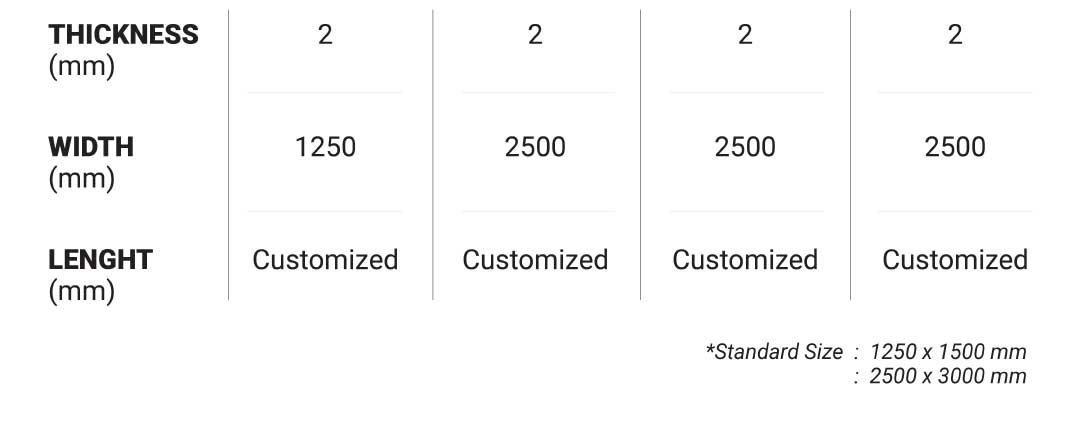
Task: Click Customized length in second column
Action: click(535, 260)
